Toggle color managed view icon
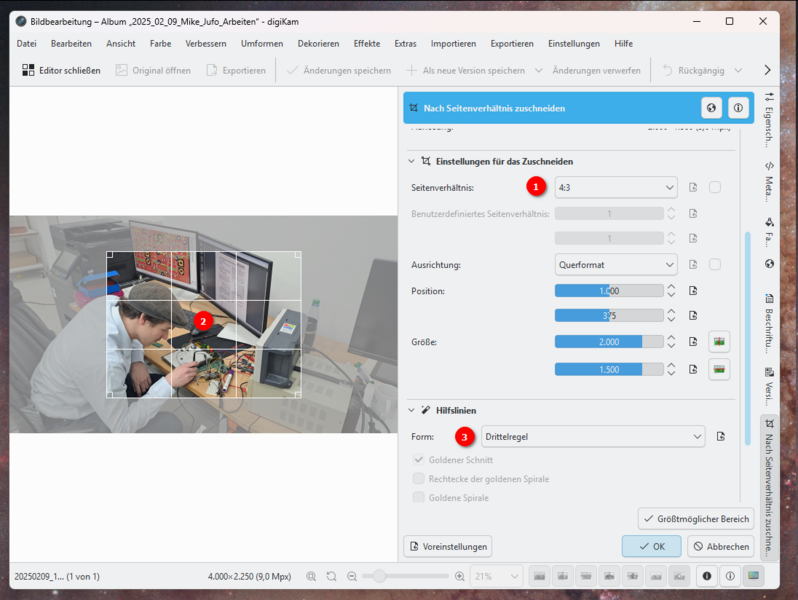 click(753, 576)
